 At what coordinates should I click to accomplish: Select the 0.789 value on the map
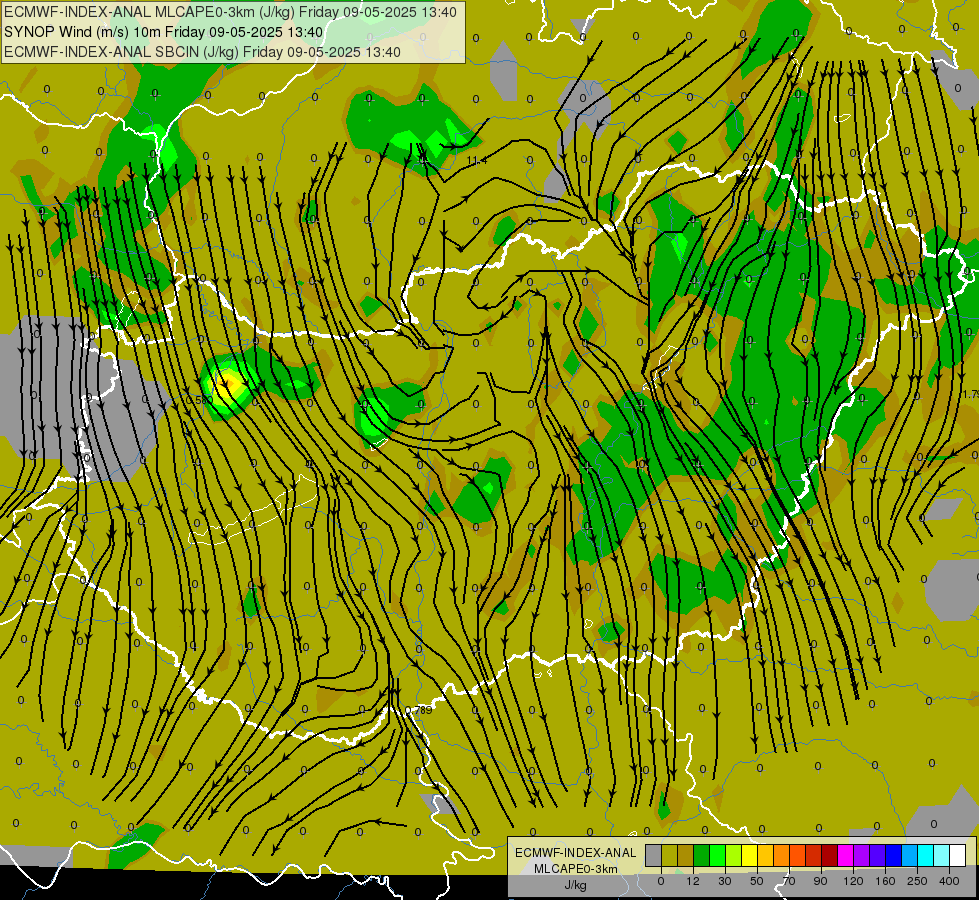[x=418, y=710]
